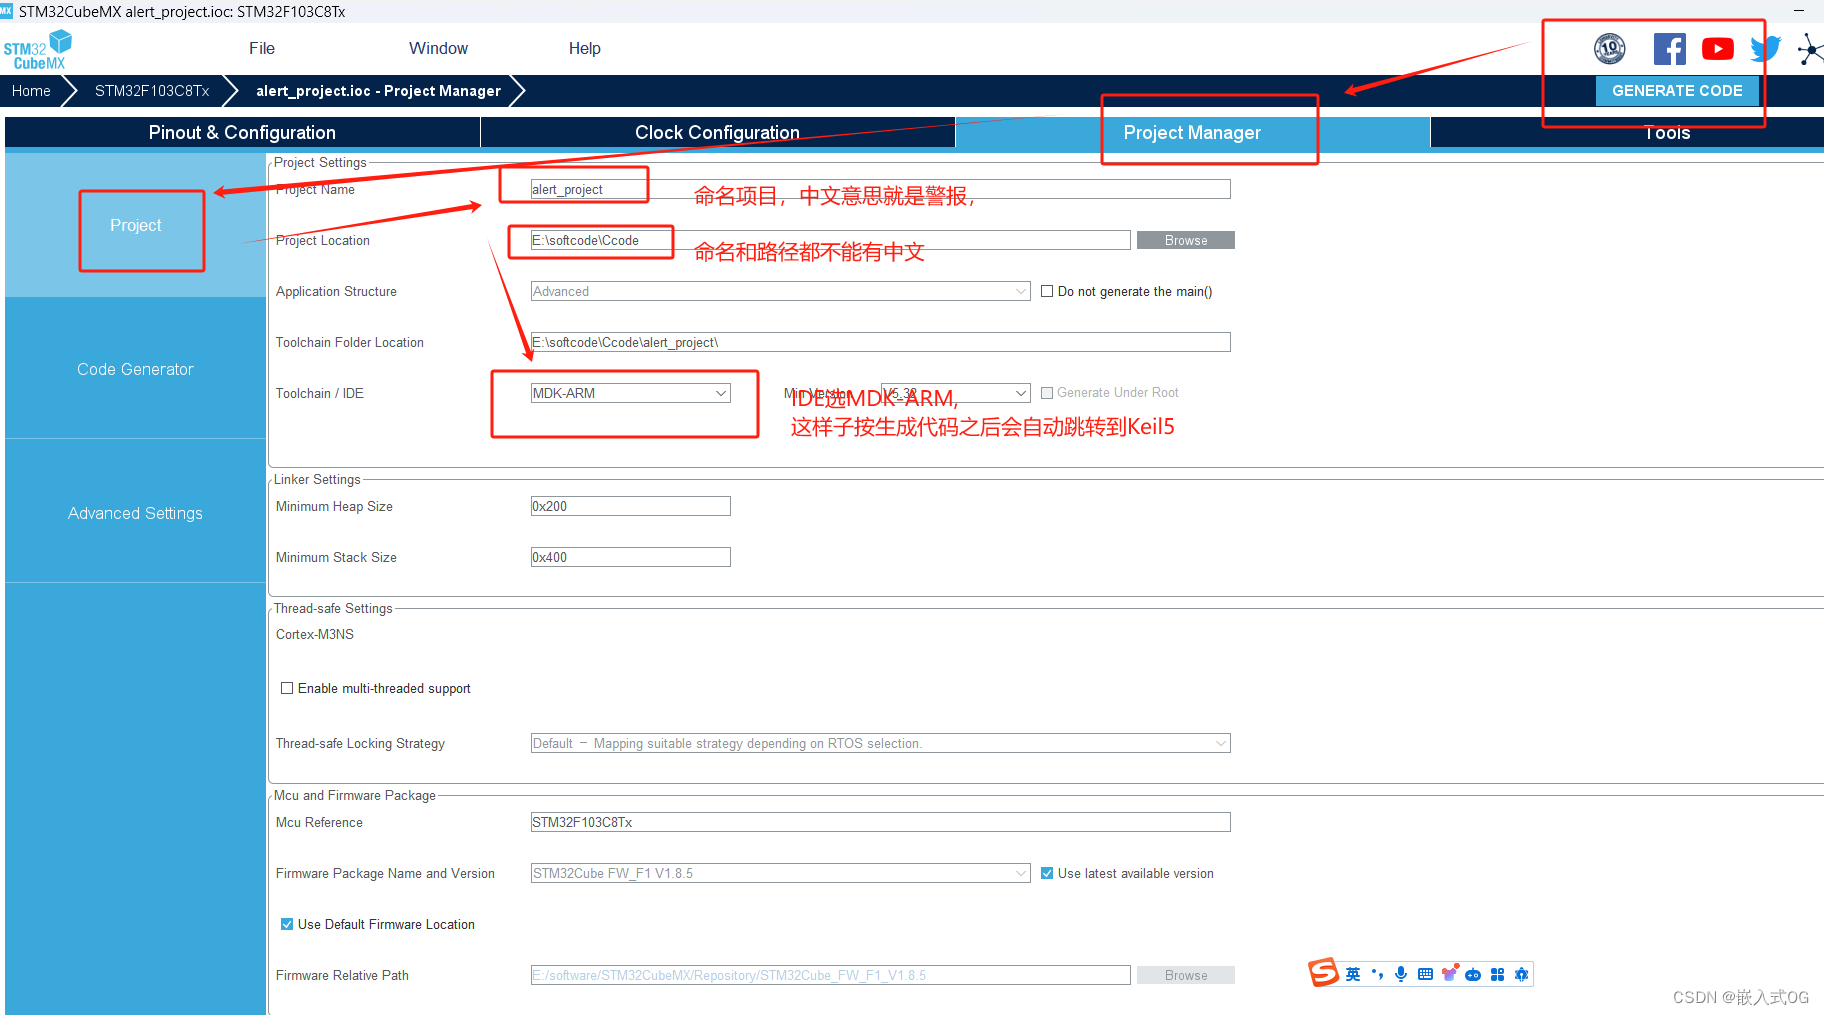Click the Project Location path field
The width and height of the screenshot is (1824, 1015).
(830, 240)
